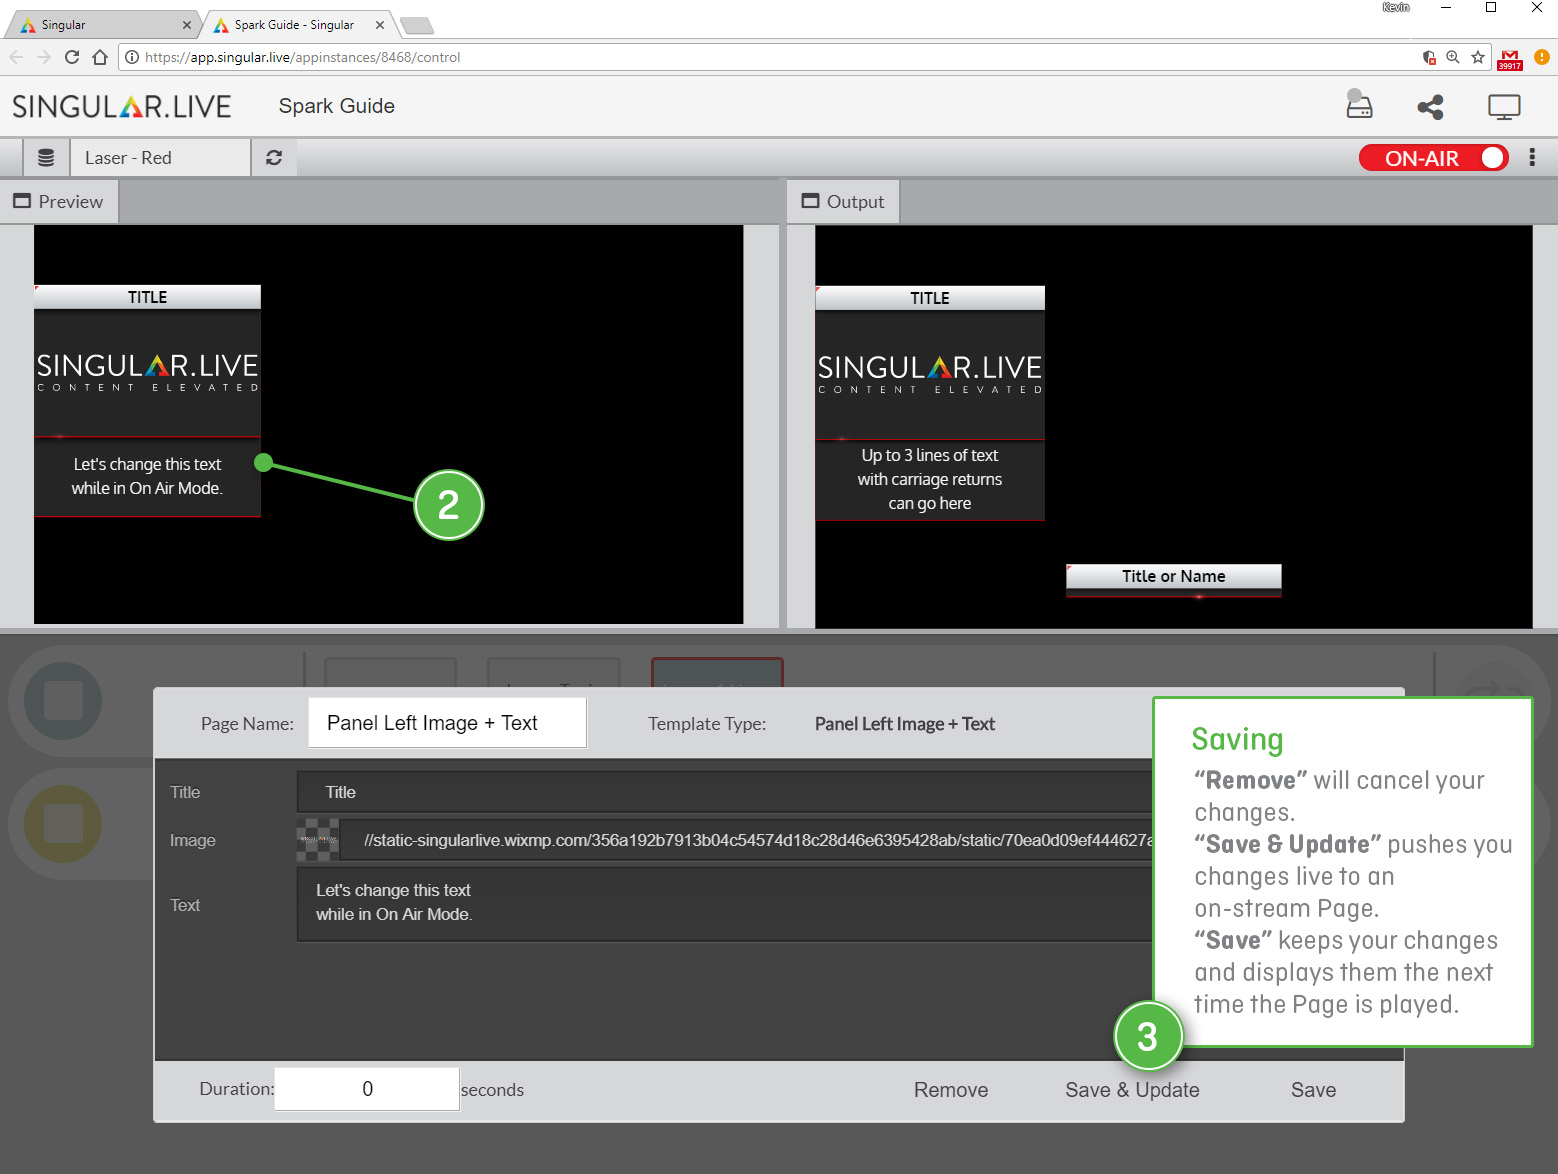Click the Remove button
1558x1174 pixels.
tap(951, 1090)
